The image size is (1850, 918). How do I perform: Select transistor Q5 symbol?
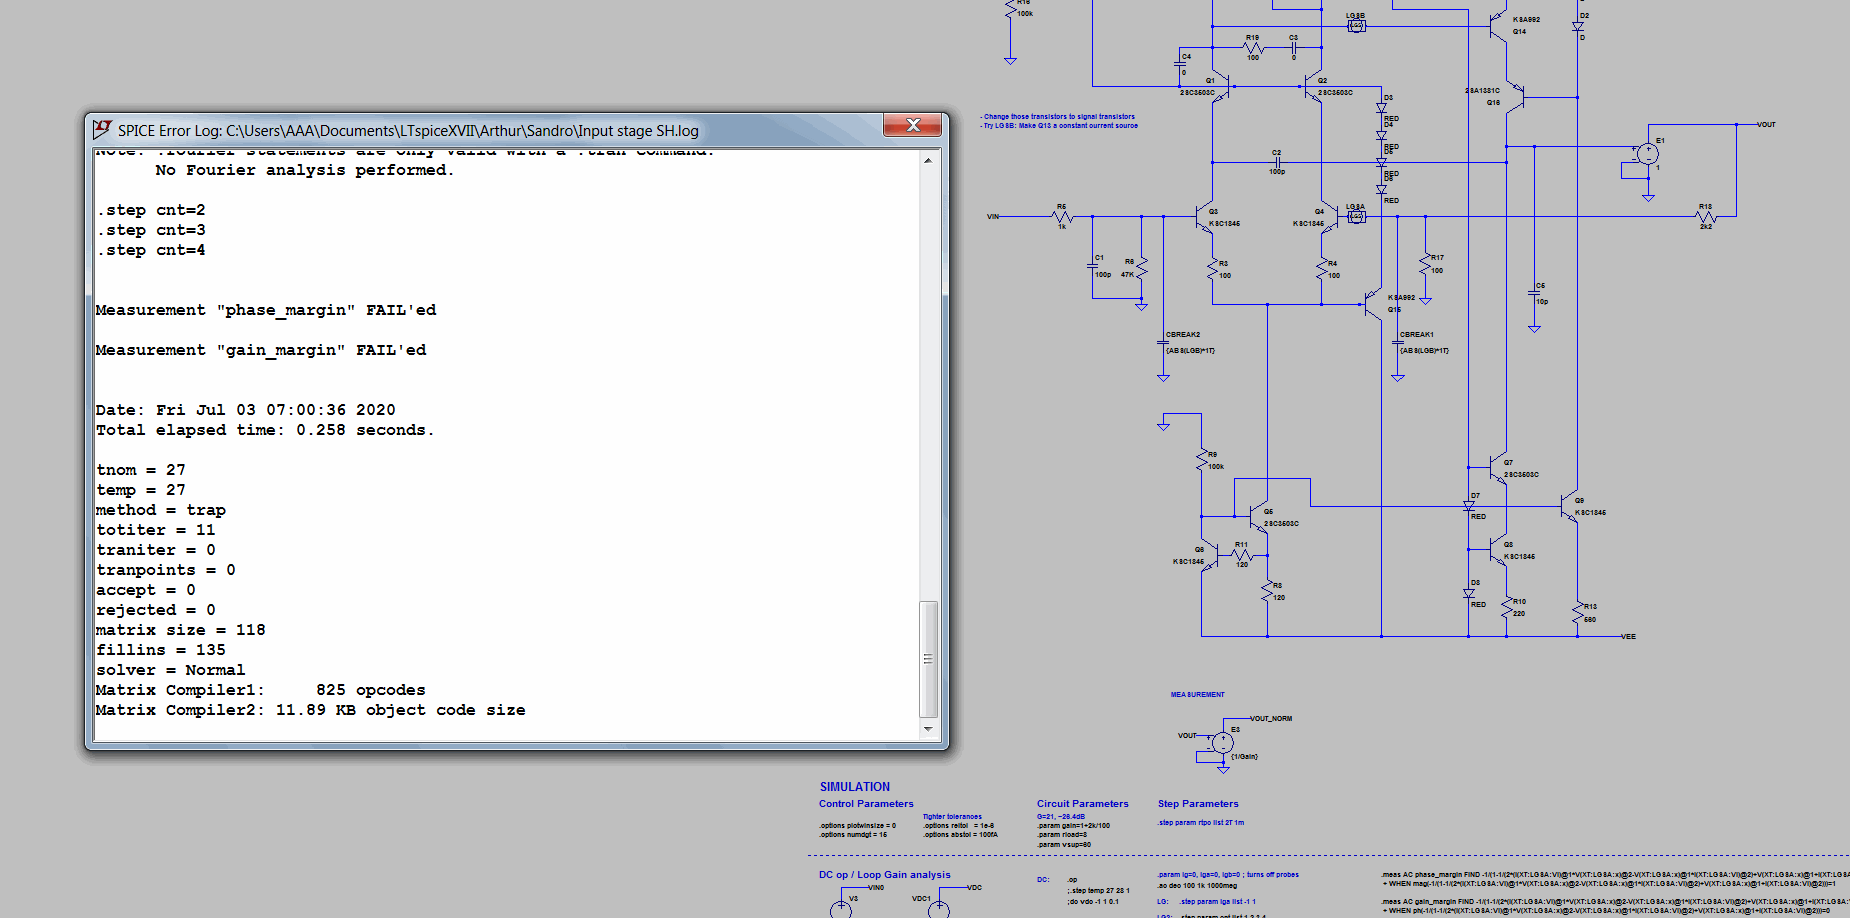1258,517
